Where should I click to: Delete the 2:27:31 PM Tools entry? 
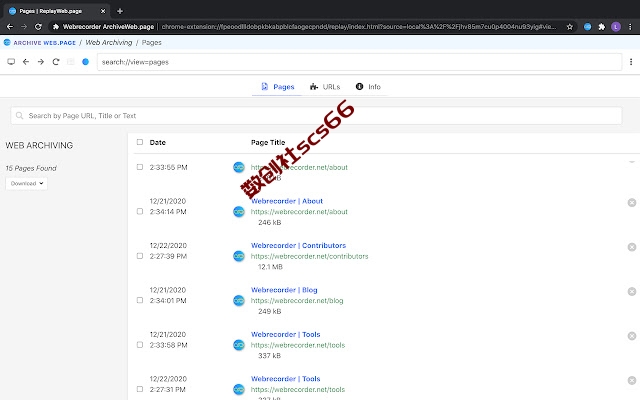tap(632, 380)
